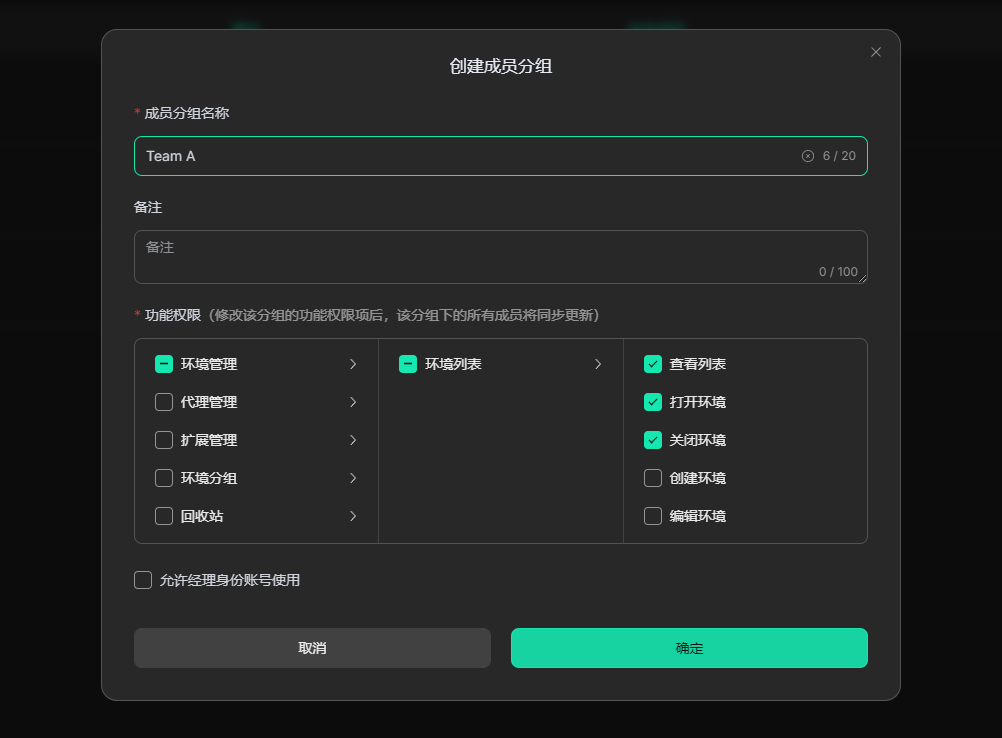The image size is (1002, 738).
Task: Select the 回收站 checkbox
Action: coord(164,516)
